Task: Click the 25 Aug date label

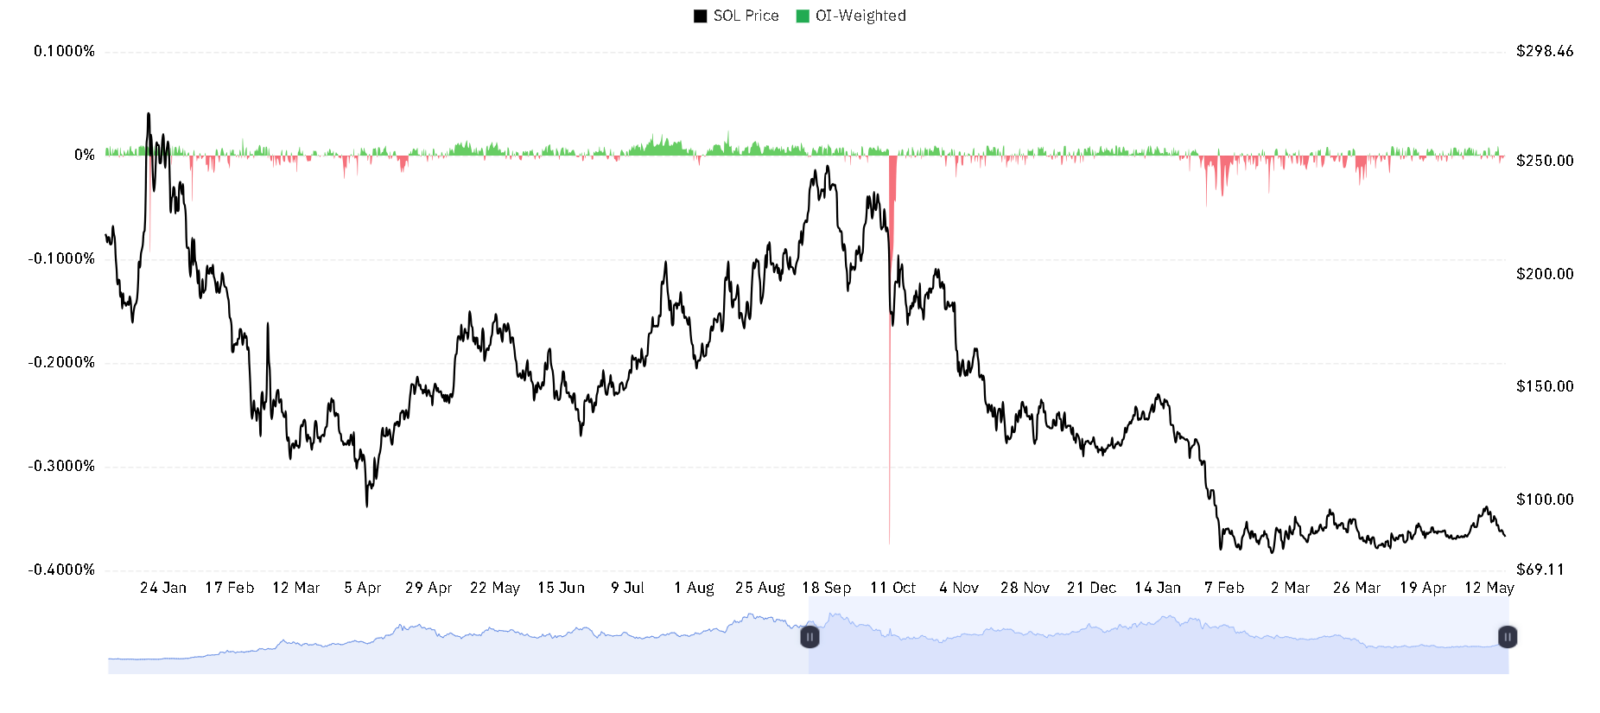Action: pyautogui.click(x=760, y=588)
